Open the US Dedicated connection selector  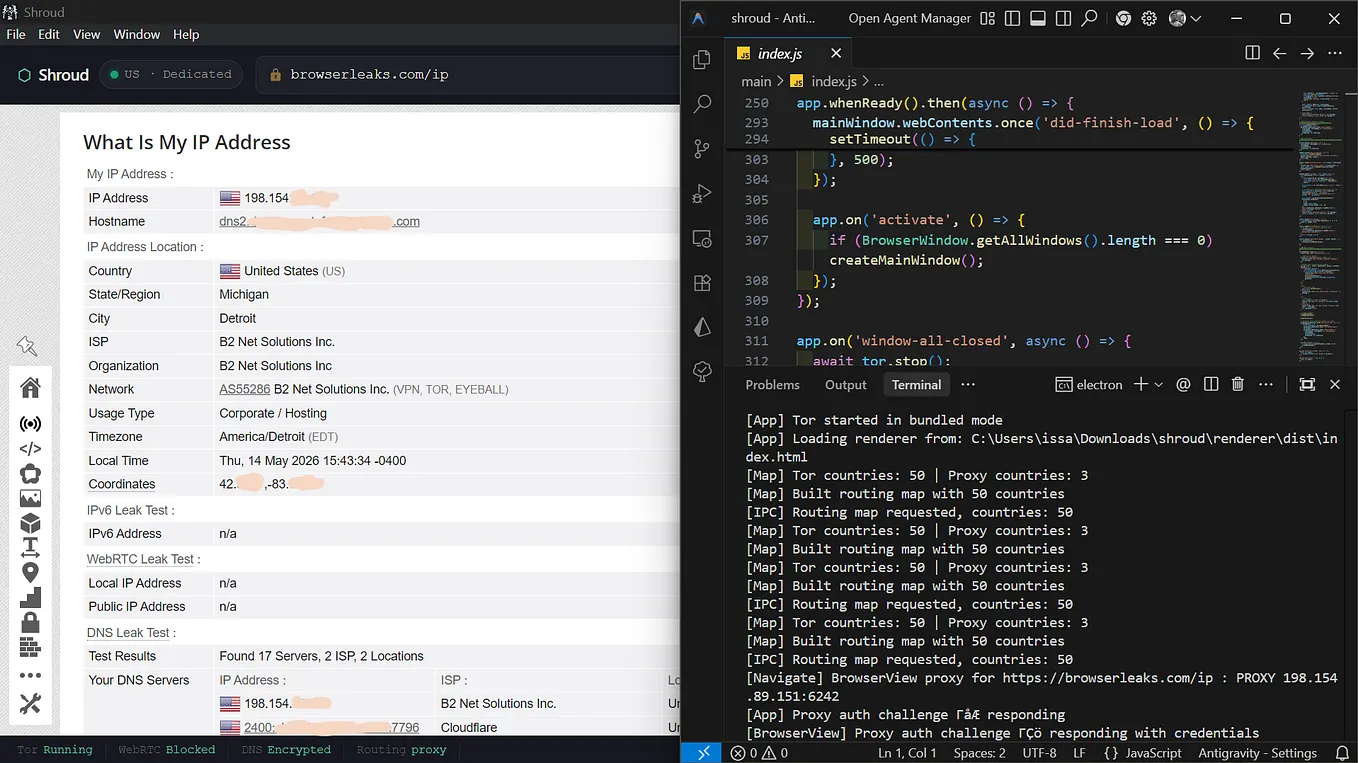pyautogui.click(x=171, y=75)
